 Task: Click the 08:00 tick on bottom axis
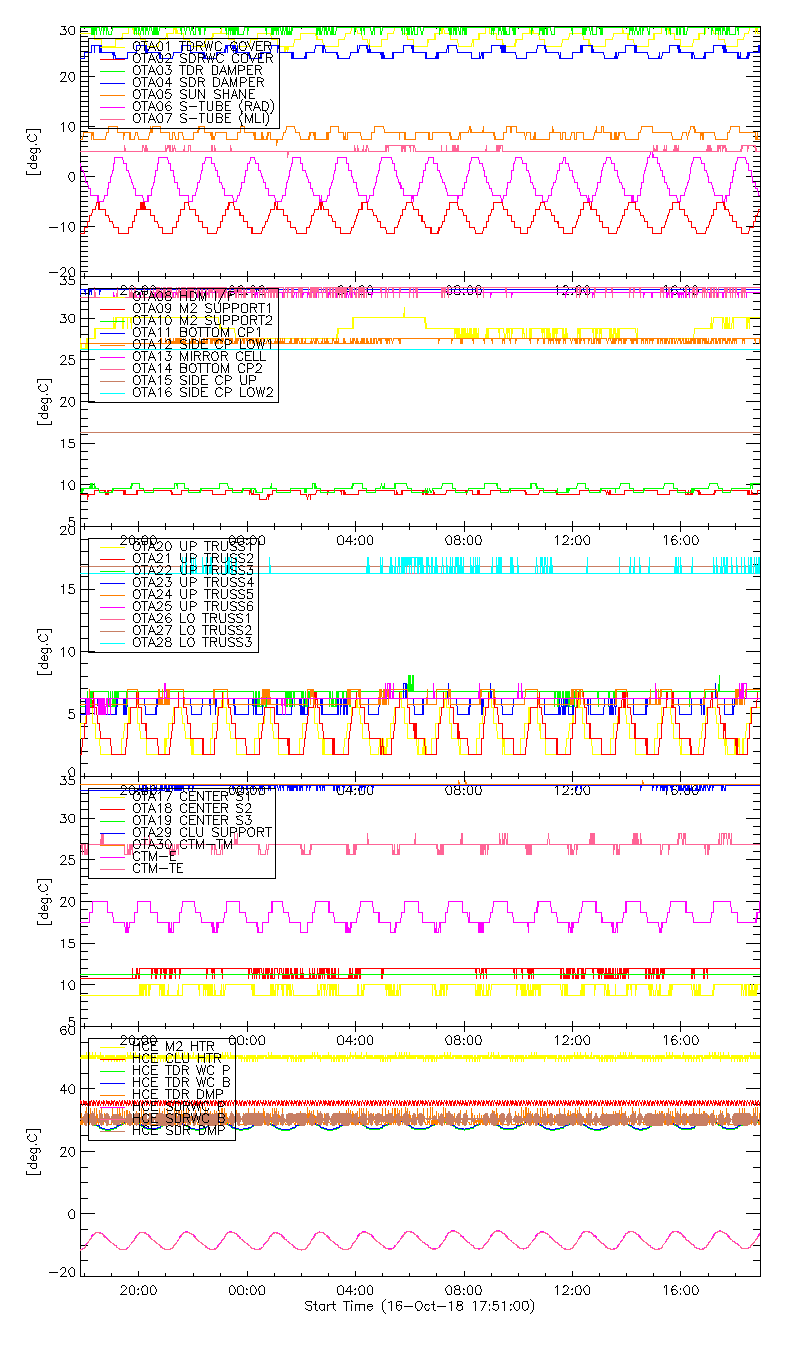(x=464, y=1291)
